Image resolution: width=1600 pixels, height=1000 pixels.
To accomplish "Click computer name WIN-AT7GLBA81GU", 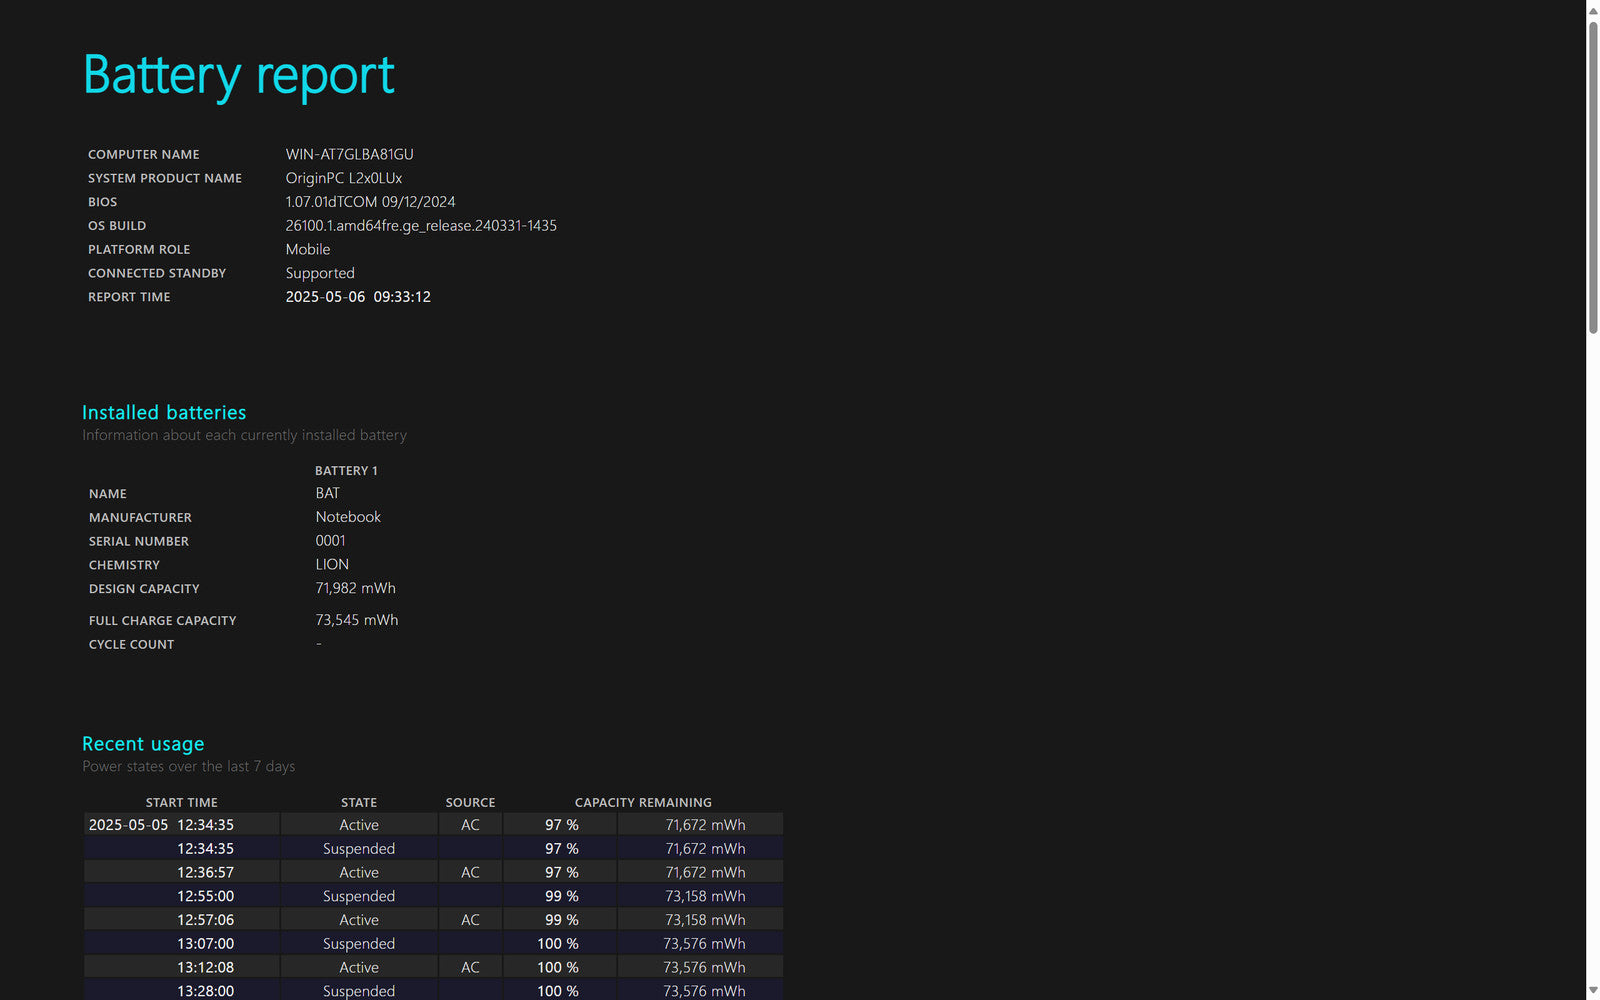I will pos(349,154).
